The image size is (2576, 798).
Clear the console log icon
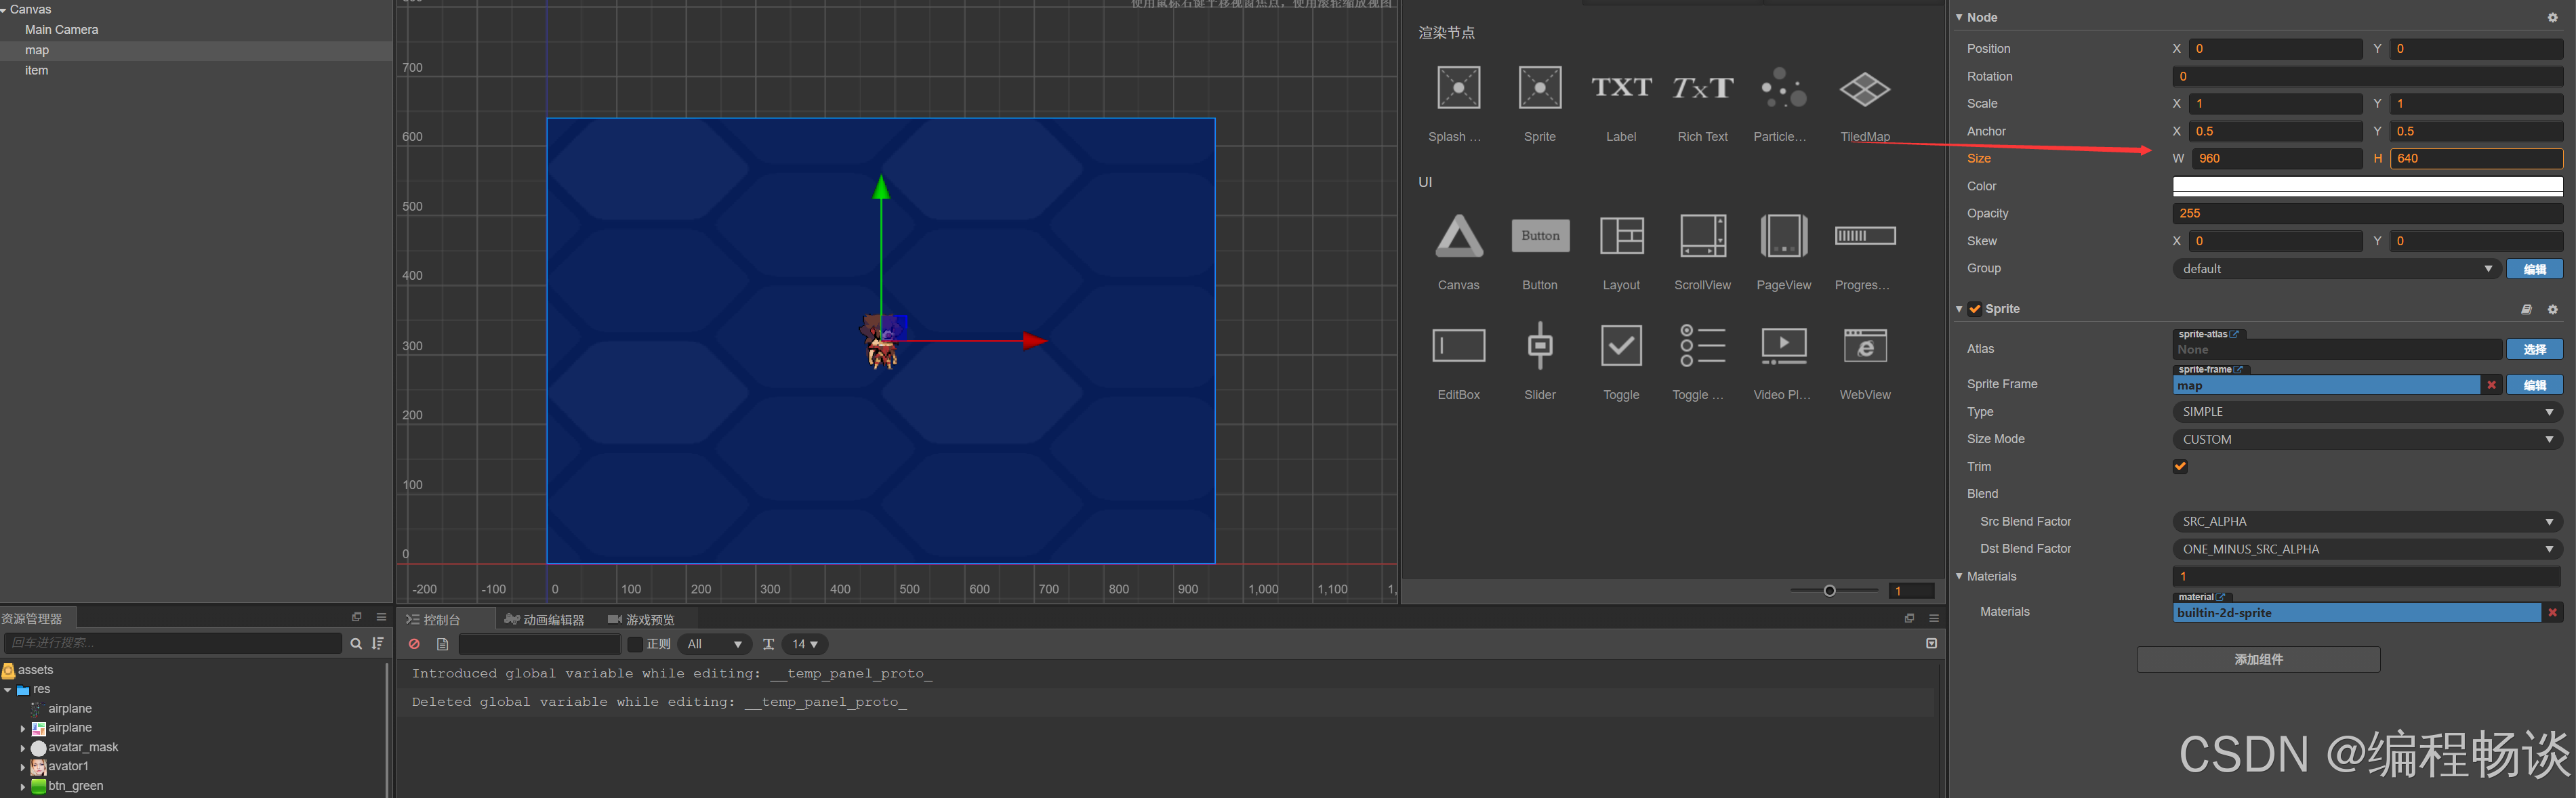(x=414, y=644)
